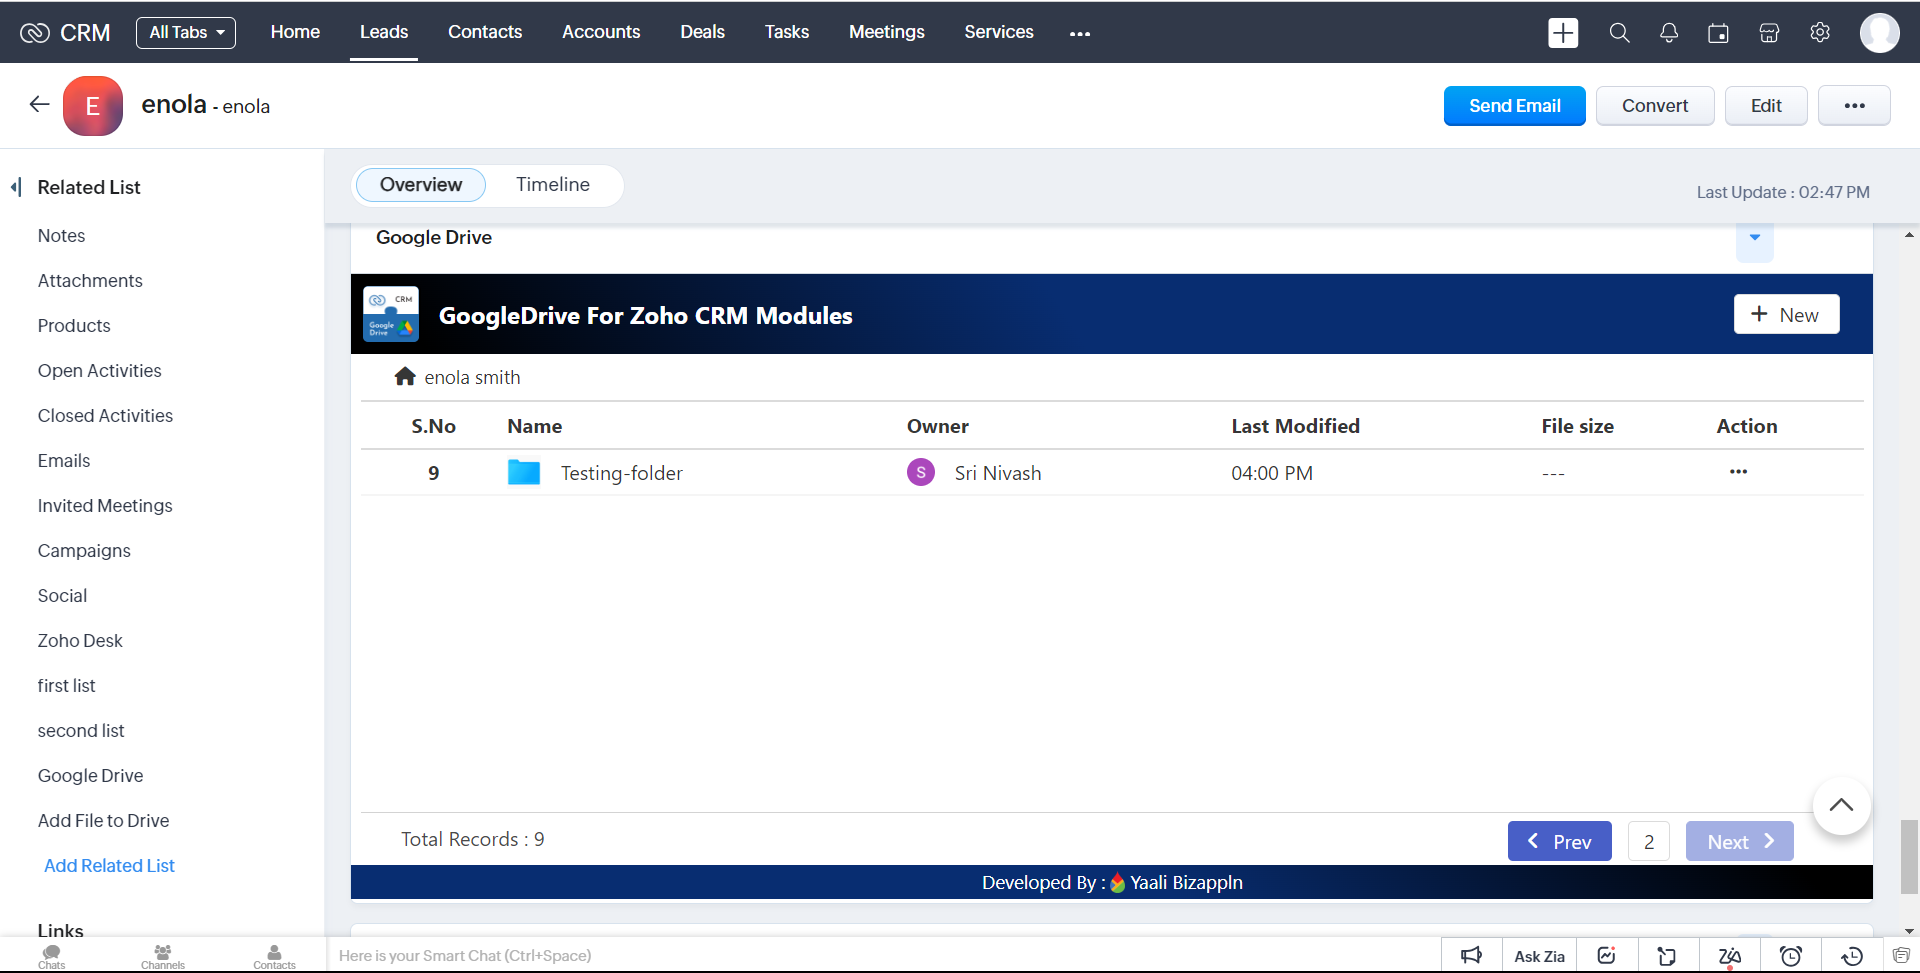The width and height of the screenshot is (1920, 973).
Task: Click the back arrow beside enola
Action: pyautogui.click(x=39, y=105)
